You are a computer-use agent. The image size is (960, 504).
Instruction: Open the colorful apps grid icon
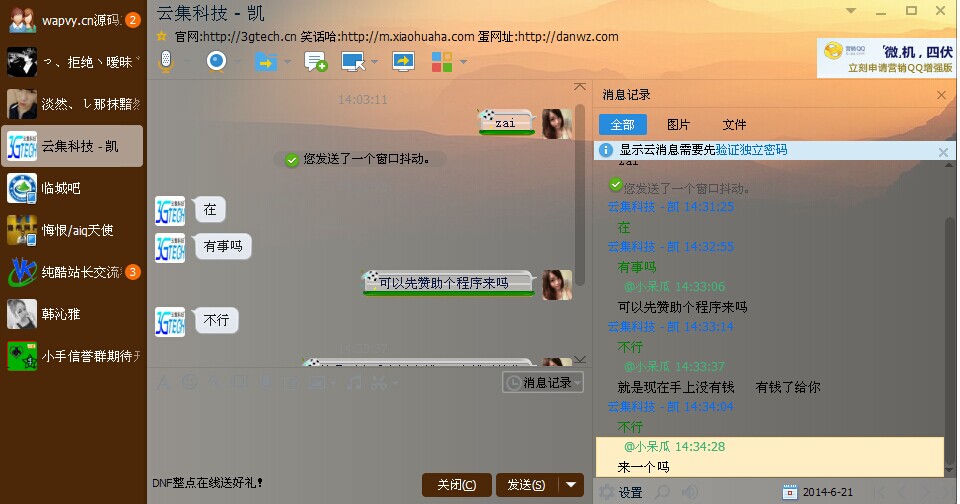pos(442,62)
